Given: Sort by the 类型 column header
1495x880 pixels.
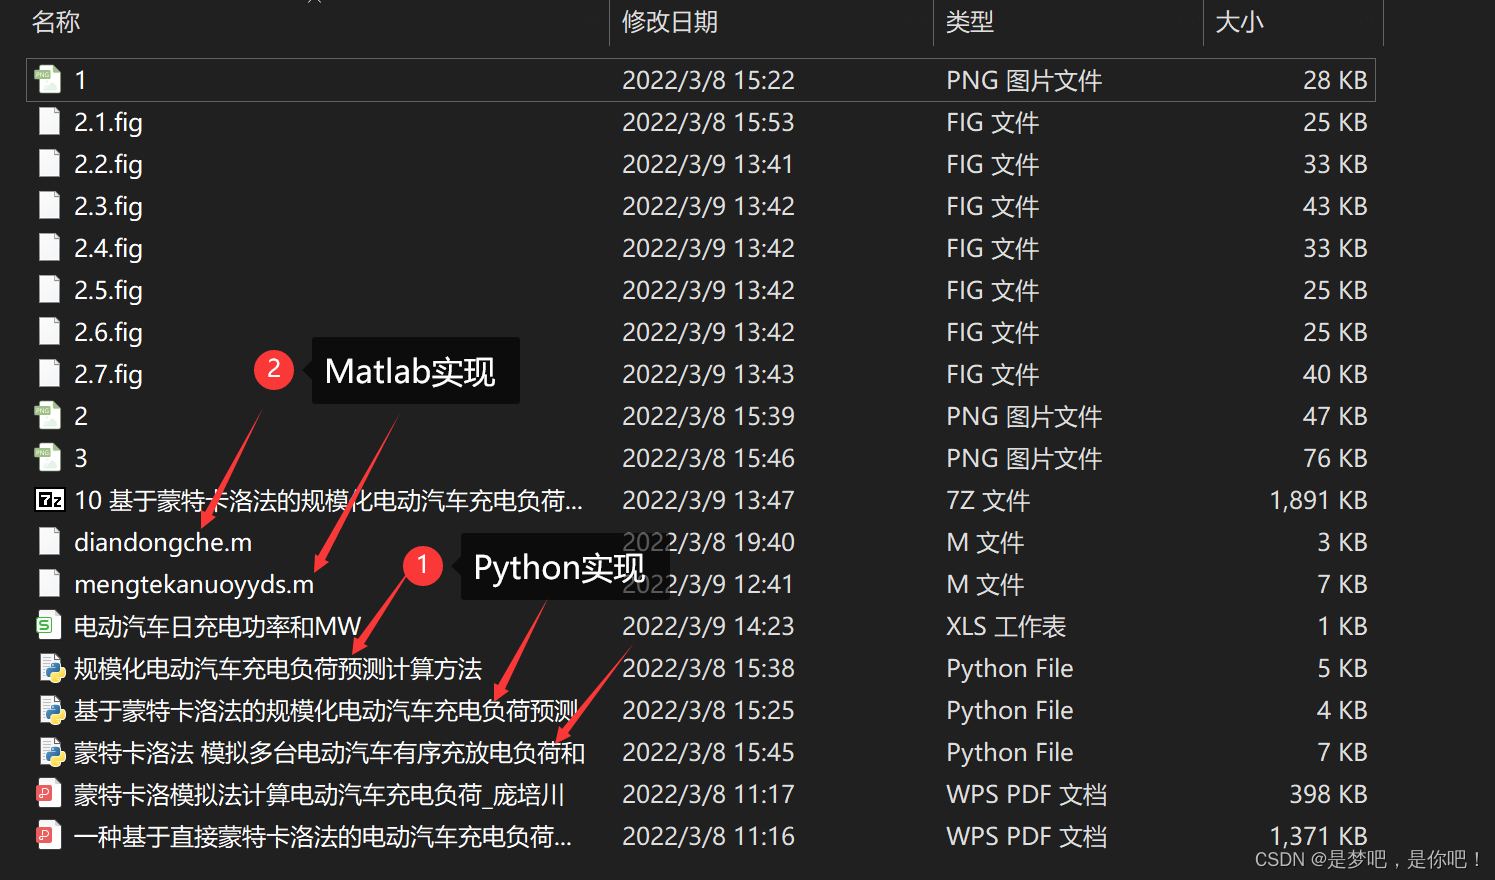Looking at the screenshot, I should (x=969, y=22).
